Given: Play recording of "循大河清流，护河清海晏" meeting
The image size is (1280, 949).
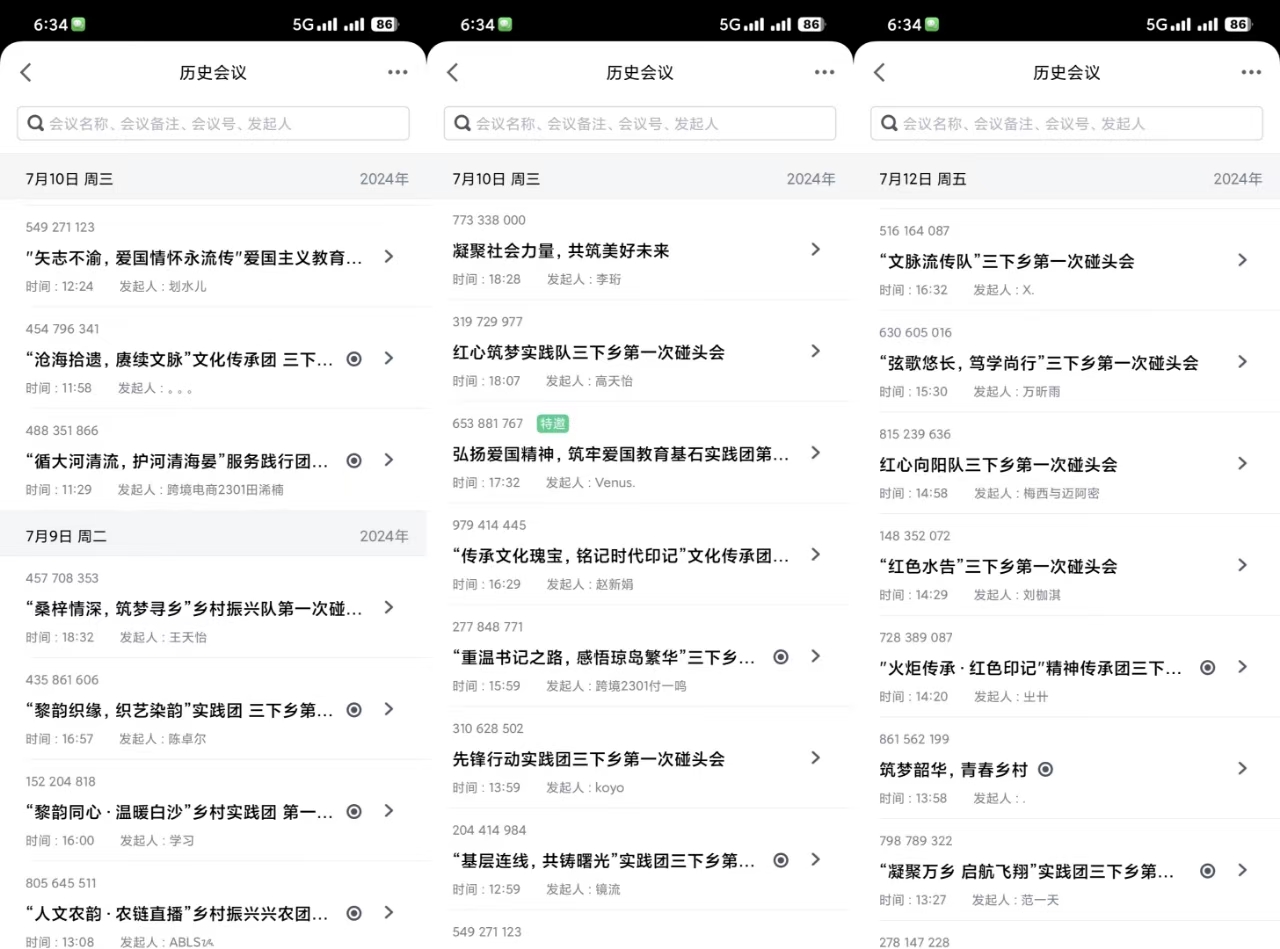Looking at the screenshot, I should coord(354,460).
